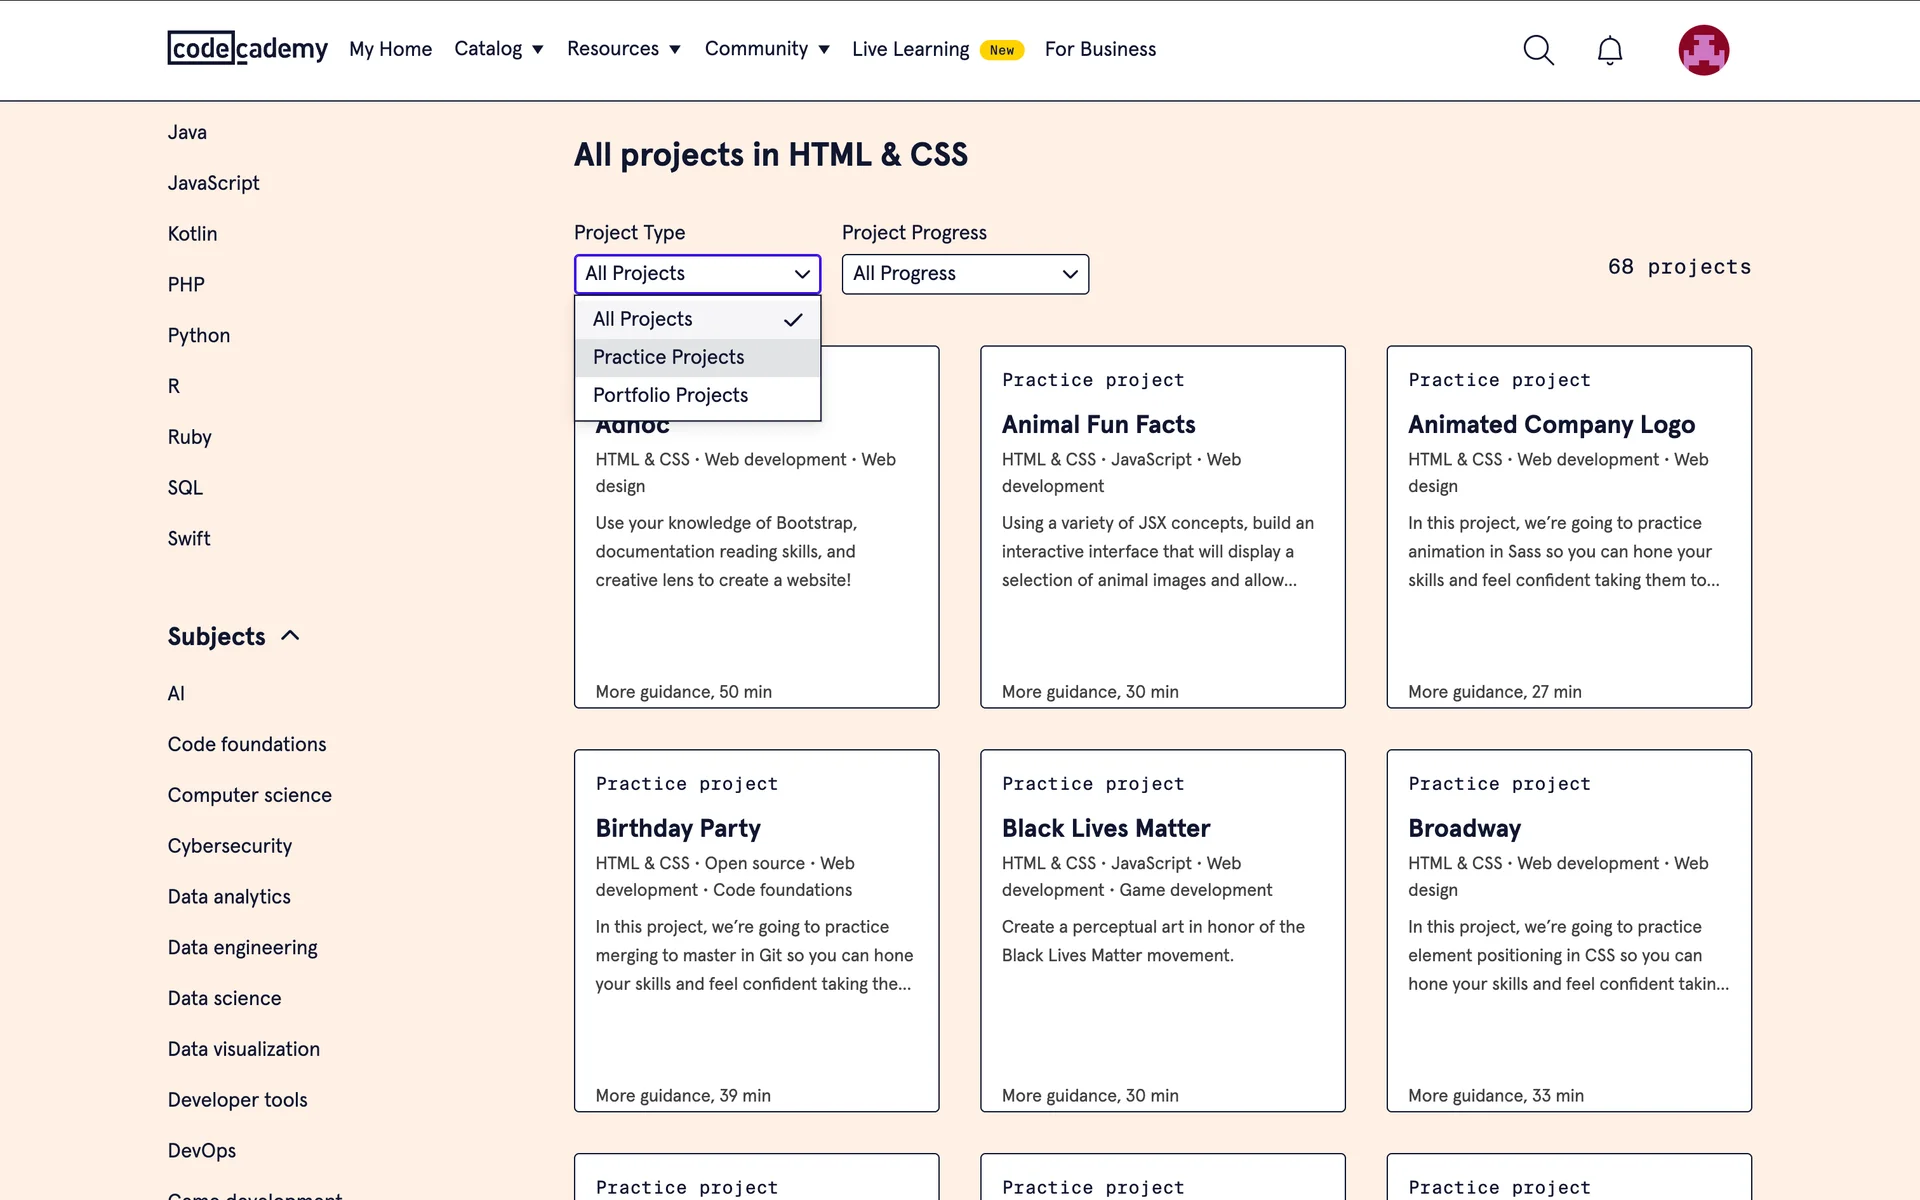Go to My Home
1920x1200 pixels.
(x=390, y=49)
